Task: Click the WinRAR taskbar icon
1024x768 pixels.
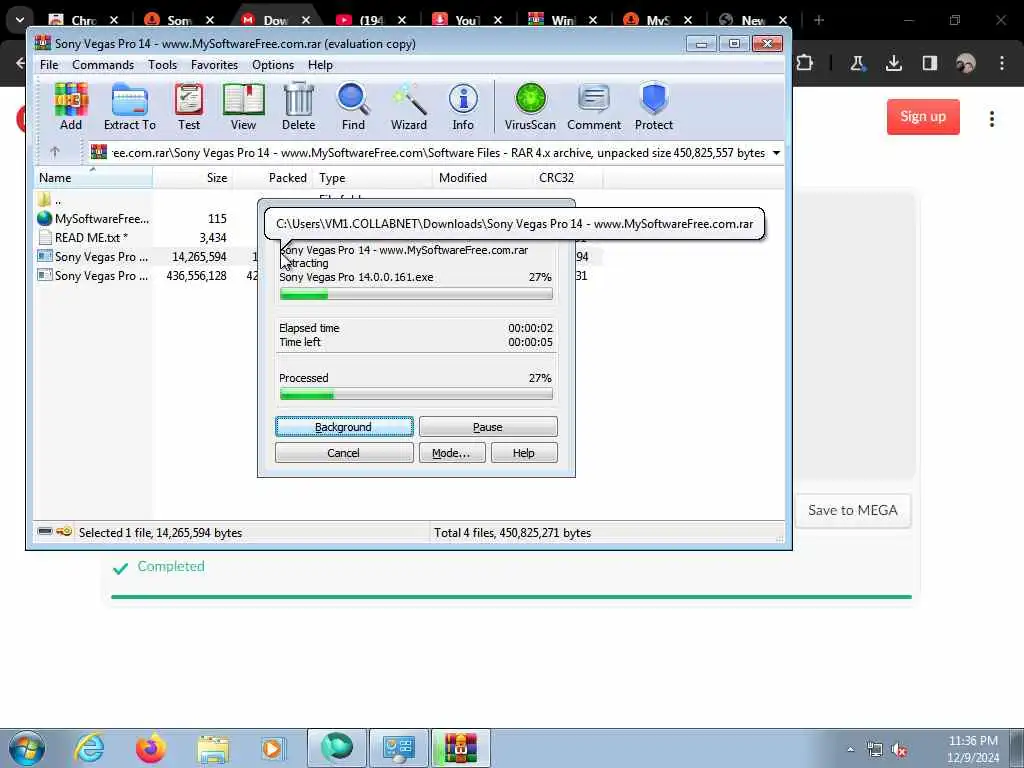Action: pos(460,748)
